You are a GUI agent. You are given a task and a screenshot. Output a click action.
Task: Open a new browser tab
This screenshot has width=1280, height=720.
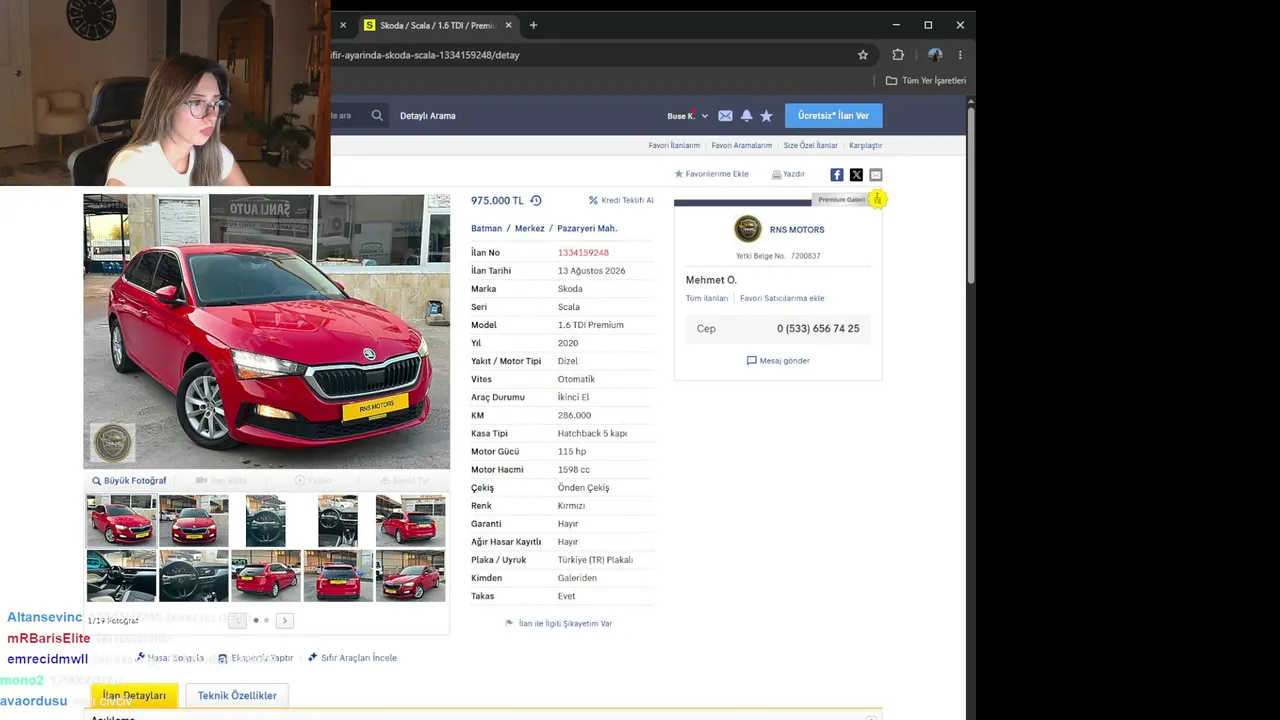[x=533, y=25]
